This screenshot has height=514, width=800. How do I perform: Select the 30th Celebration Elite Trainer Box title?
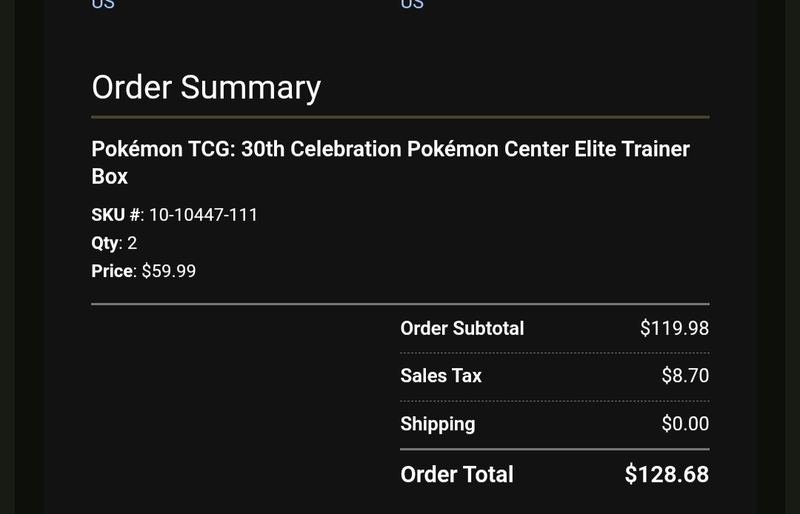click(390, 162)
